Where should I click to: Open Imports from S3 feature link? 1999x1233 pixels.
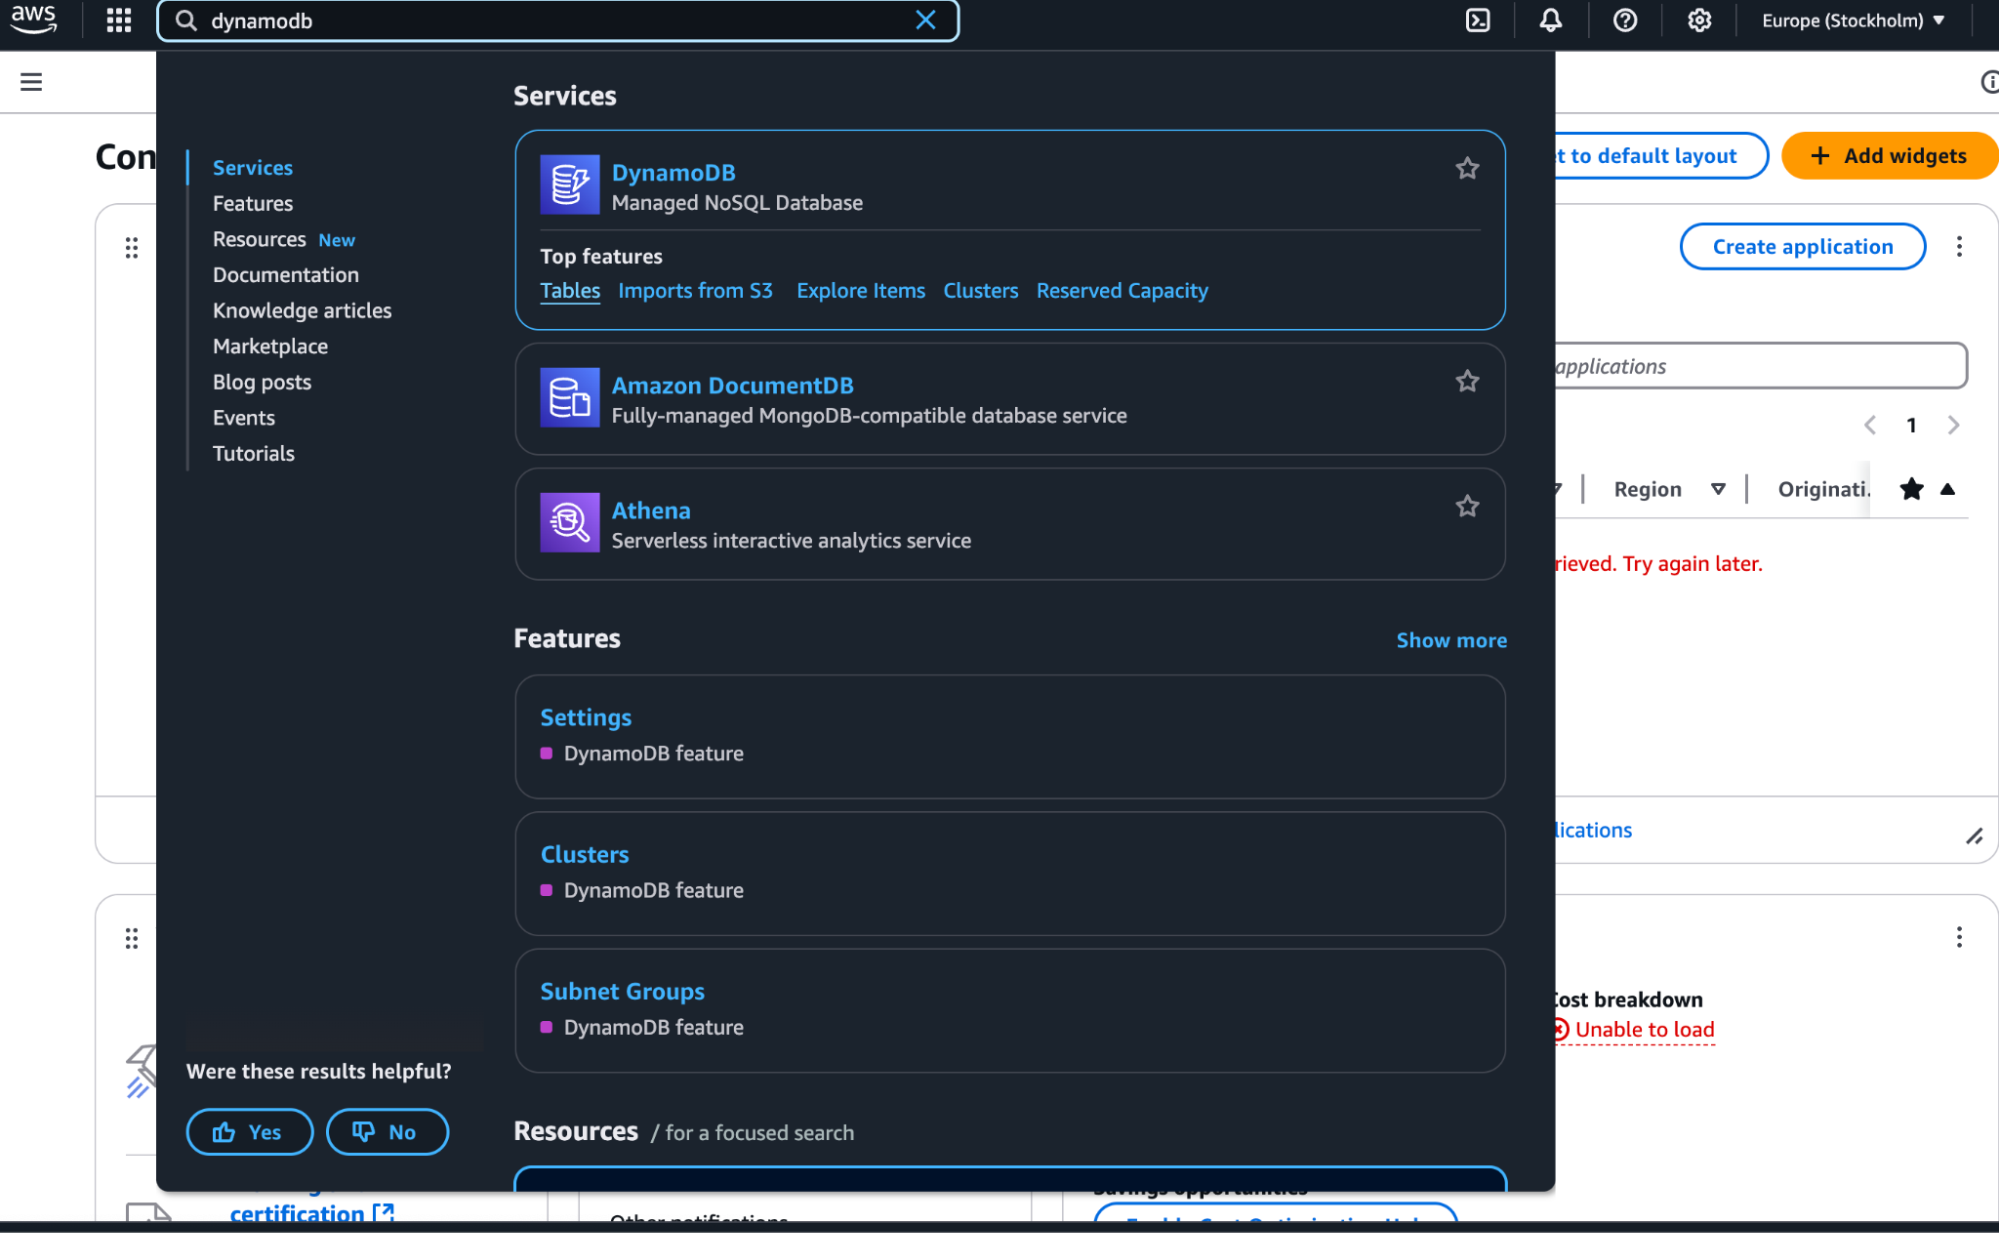click(x=695, y=291)
